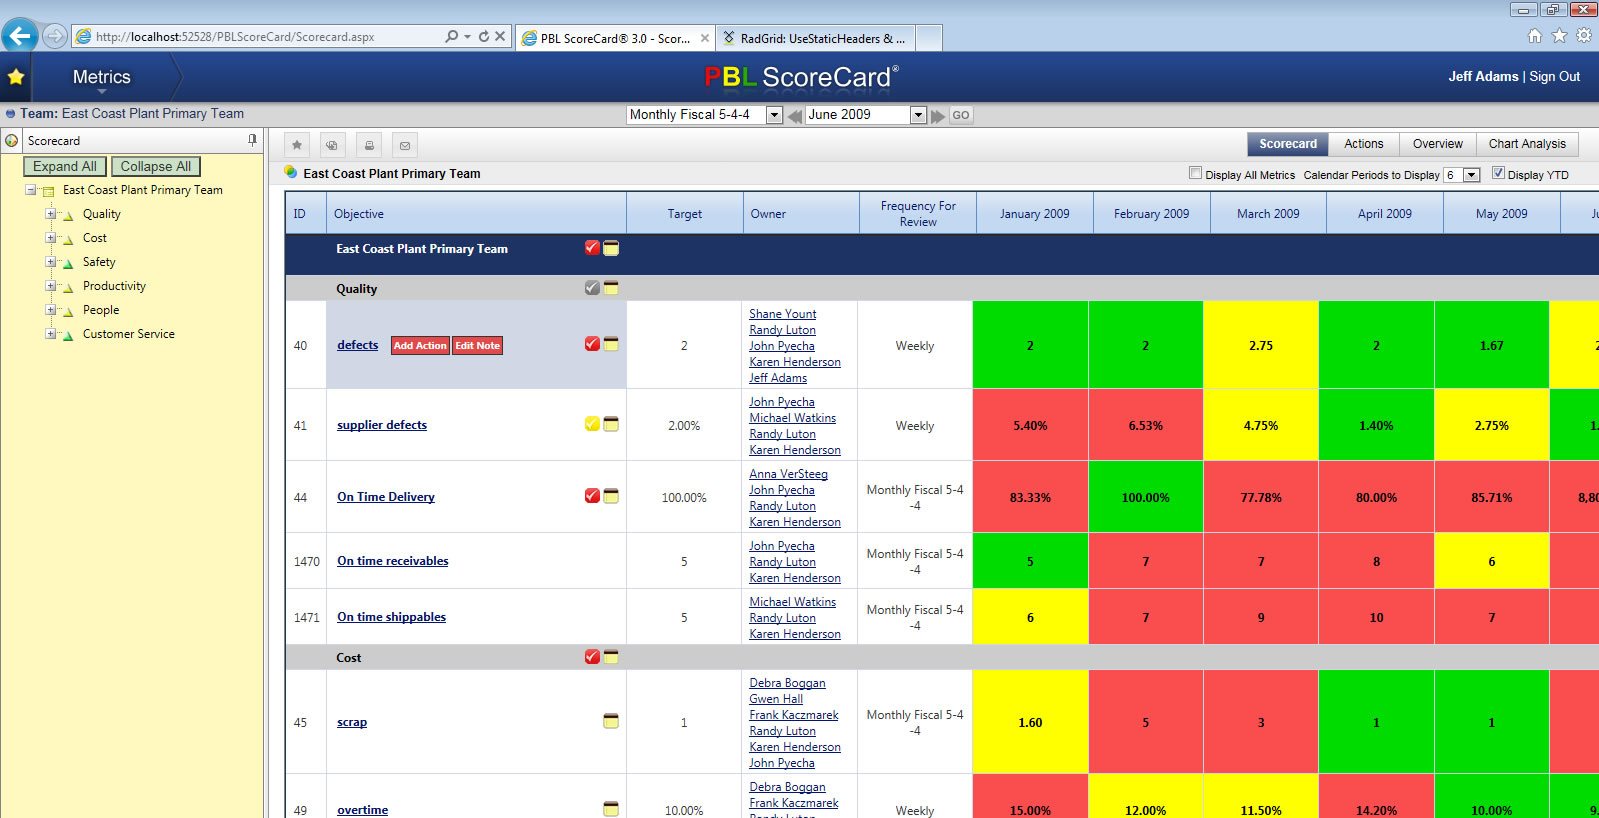Switch to the Actions tab
This screenshot has height=818, width=1599.
(1364, 144)
